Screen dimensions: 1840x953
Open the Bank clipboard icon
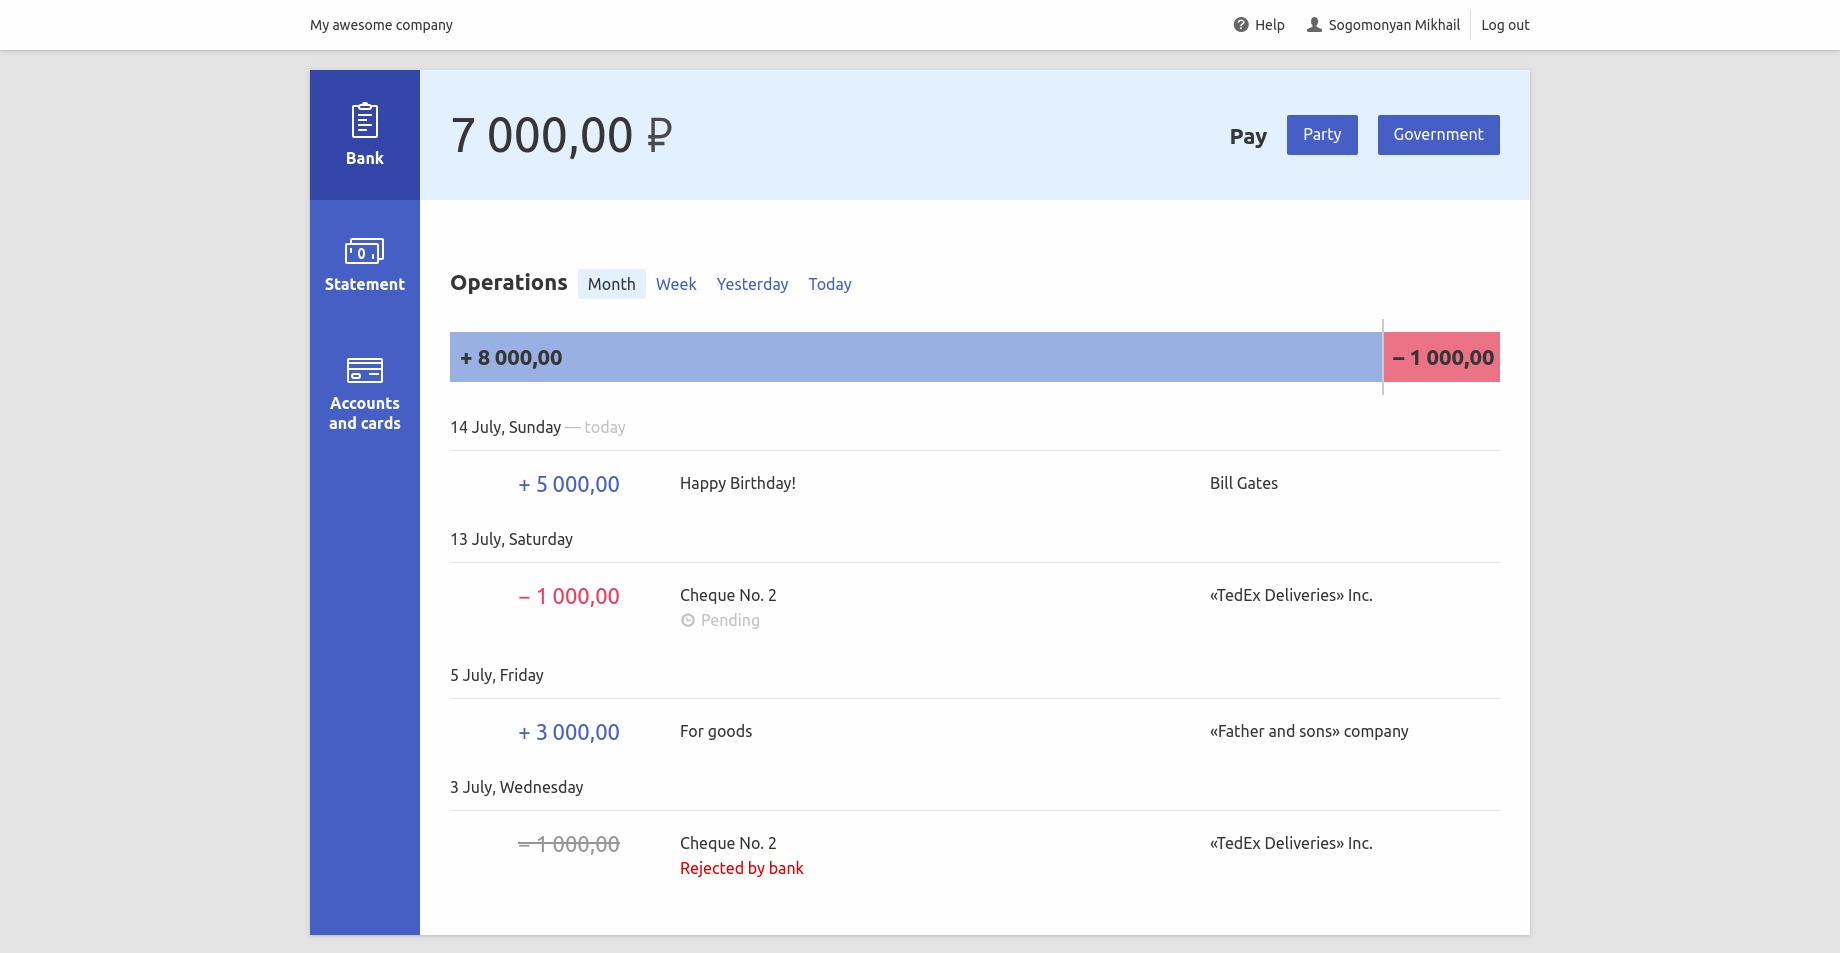[364, 121]
